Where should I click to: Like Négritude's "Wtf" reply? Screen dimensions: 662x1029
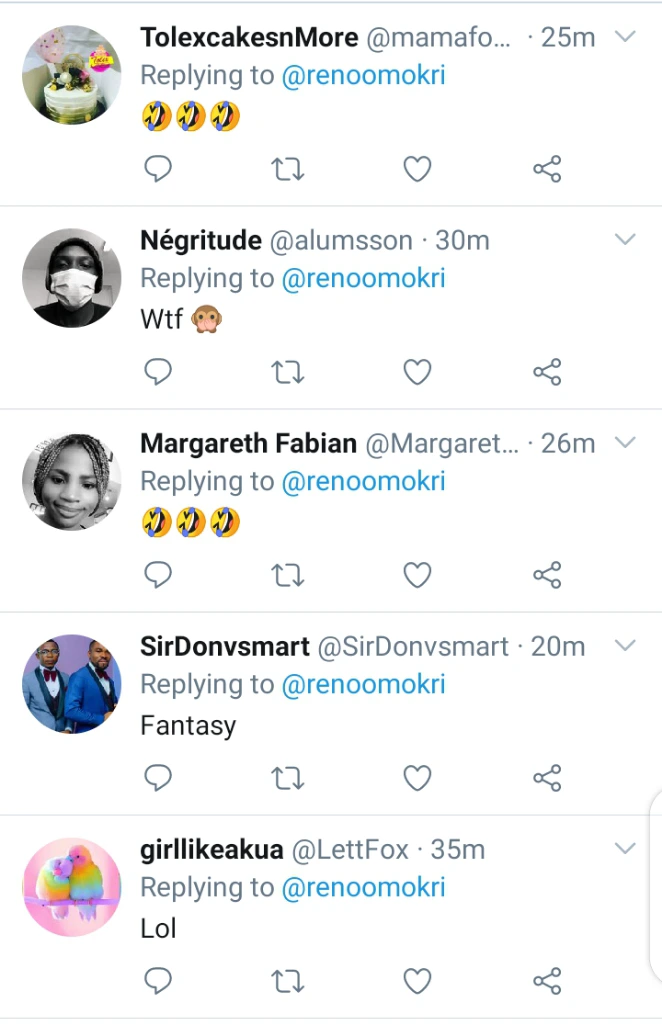click(x=417, y=373)
